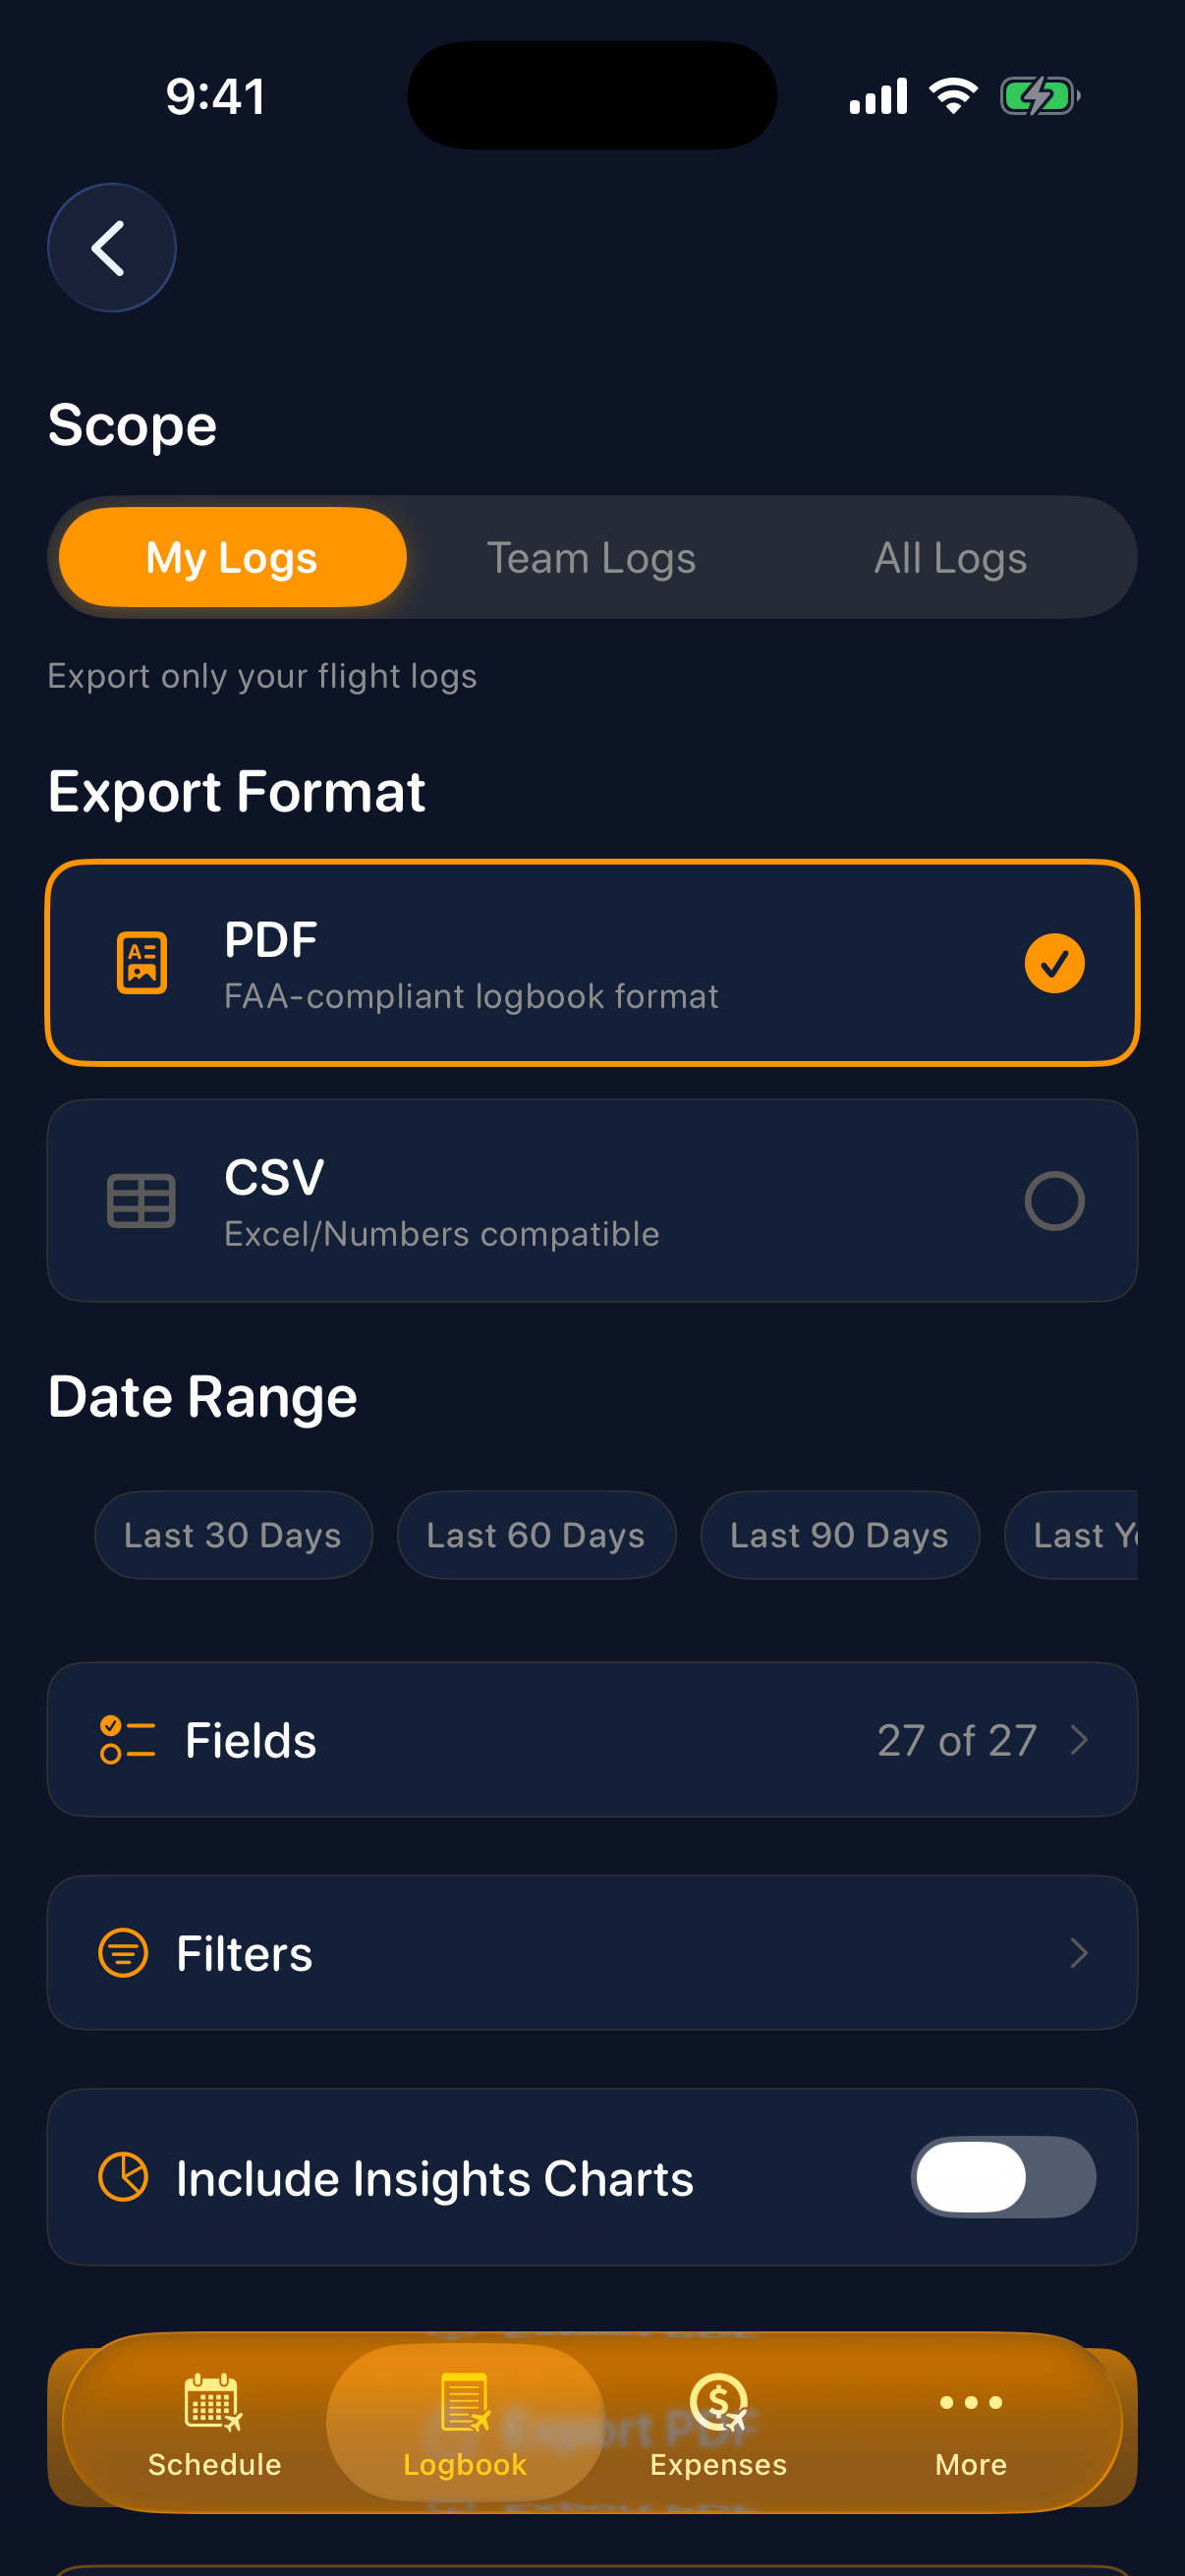Tap the Fields checklist icon

(127, 1739)
